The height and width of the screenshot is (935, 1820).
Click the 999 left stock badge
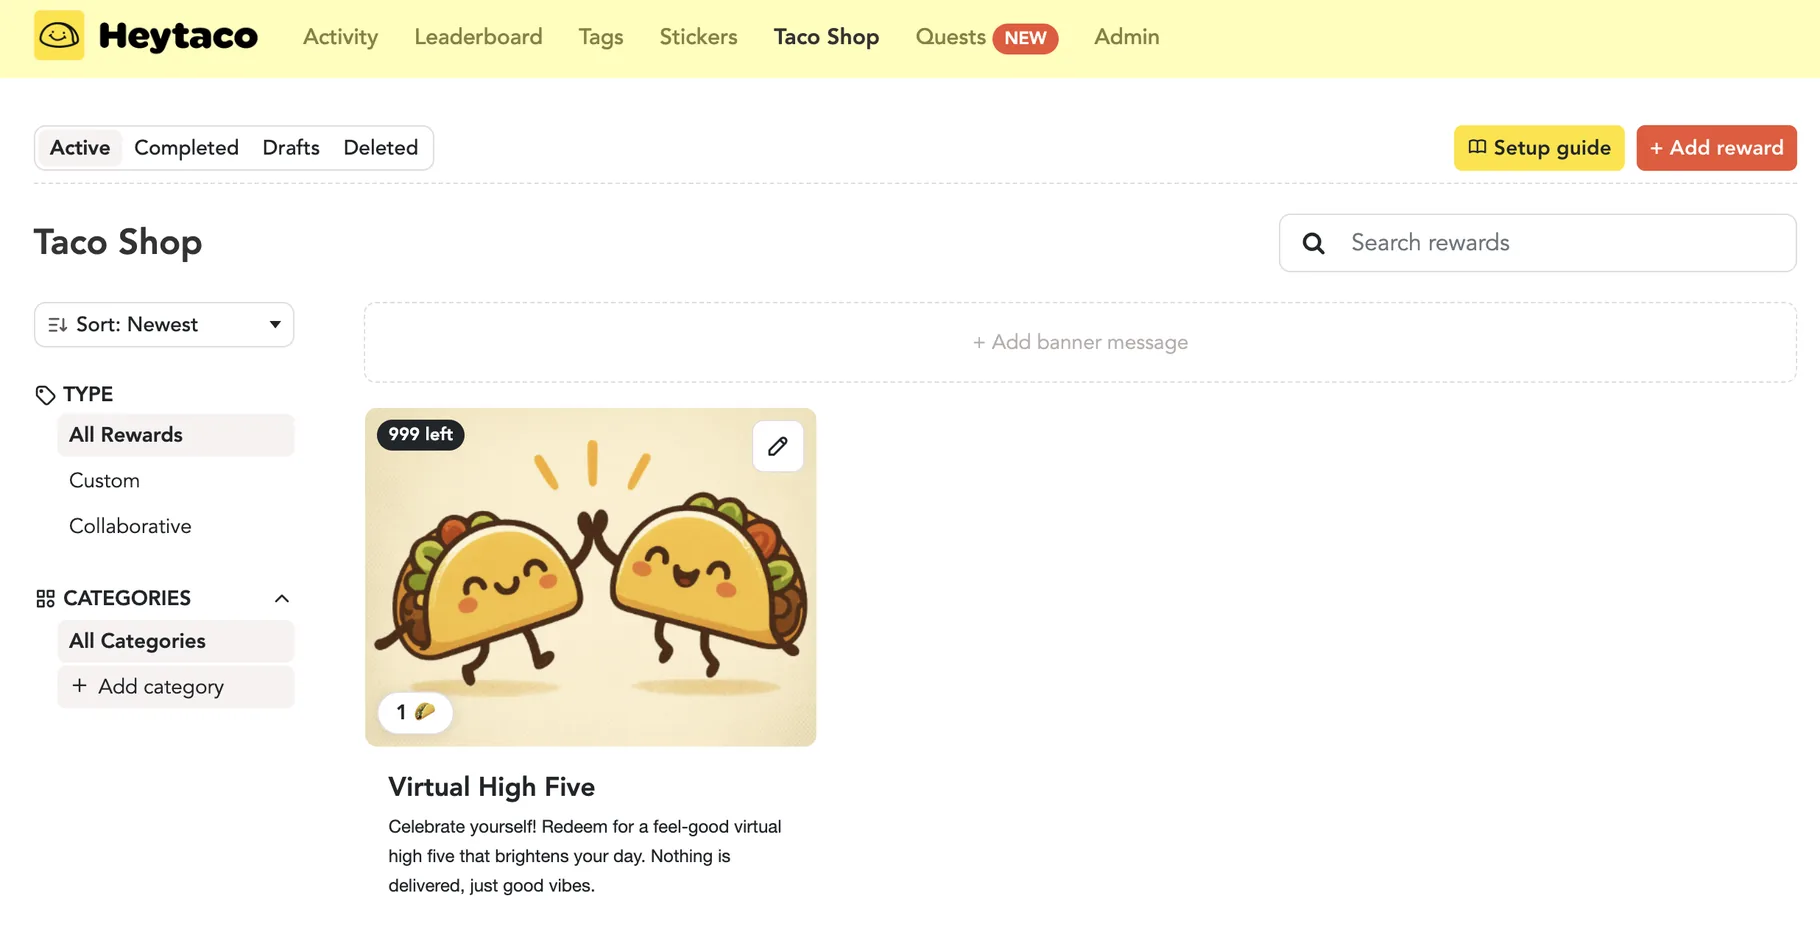[x=420, y=434]
